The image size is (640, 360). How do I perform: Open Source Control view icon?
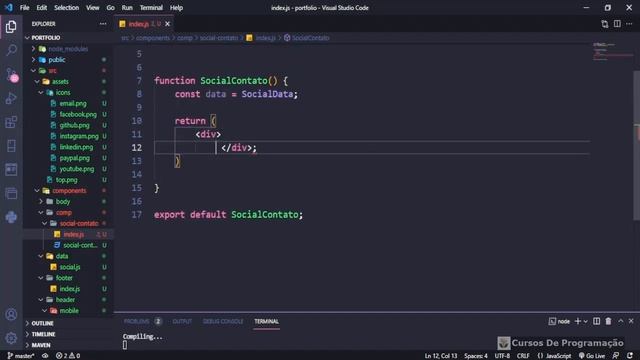point(11,74)
